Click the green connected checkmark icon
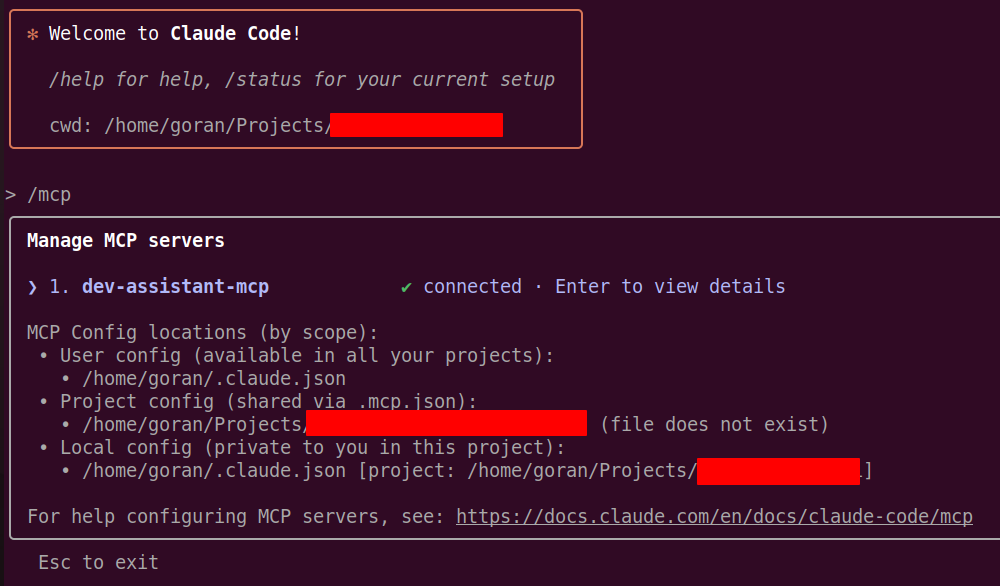This screenshot has width=1000, height=586. 406,287
